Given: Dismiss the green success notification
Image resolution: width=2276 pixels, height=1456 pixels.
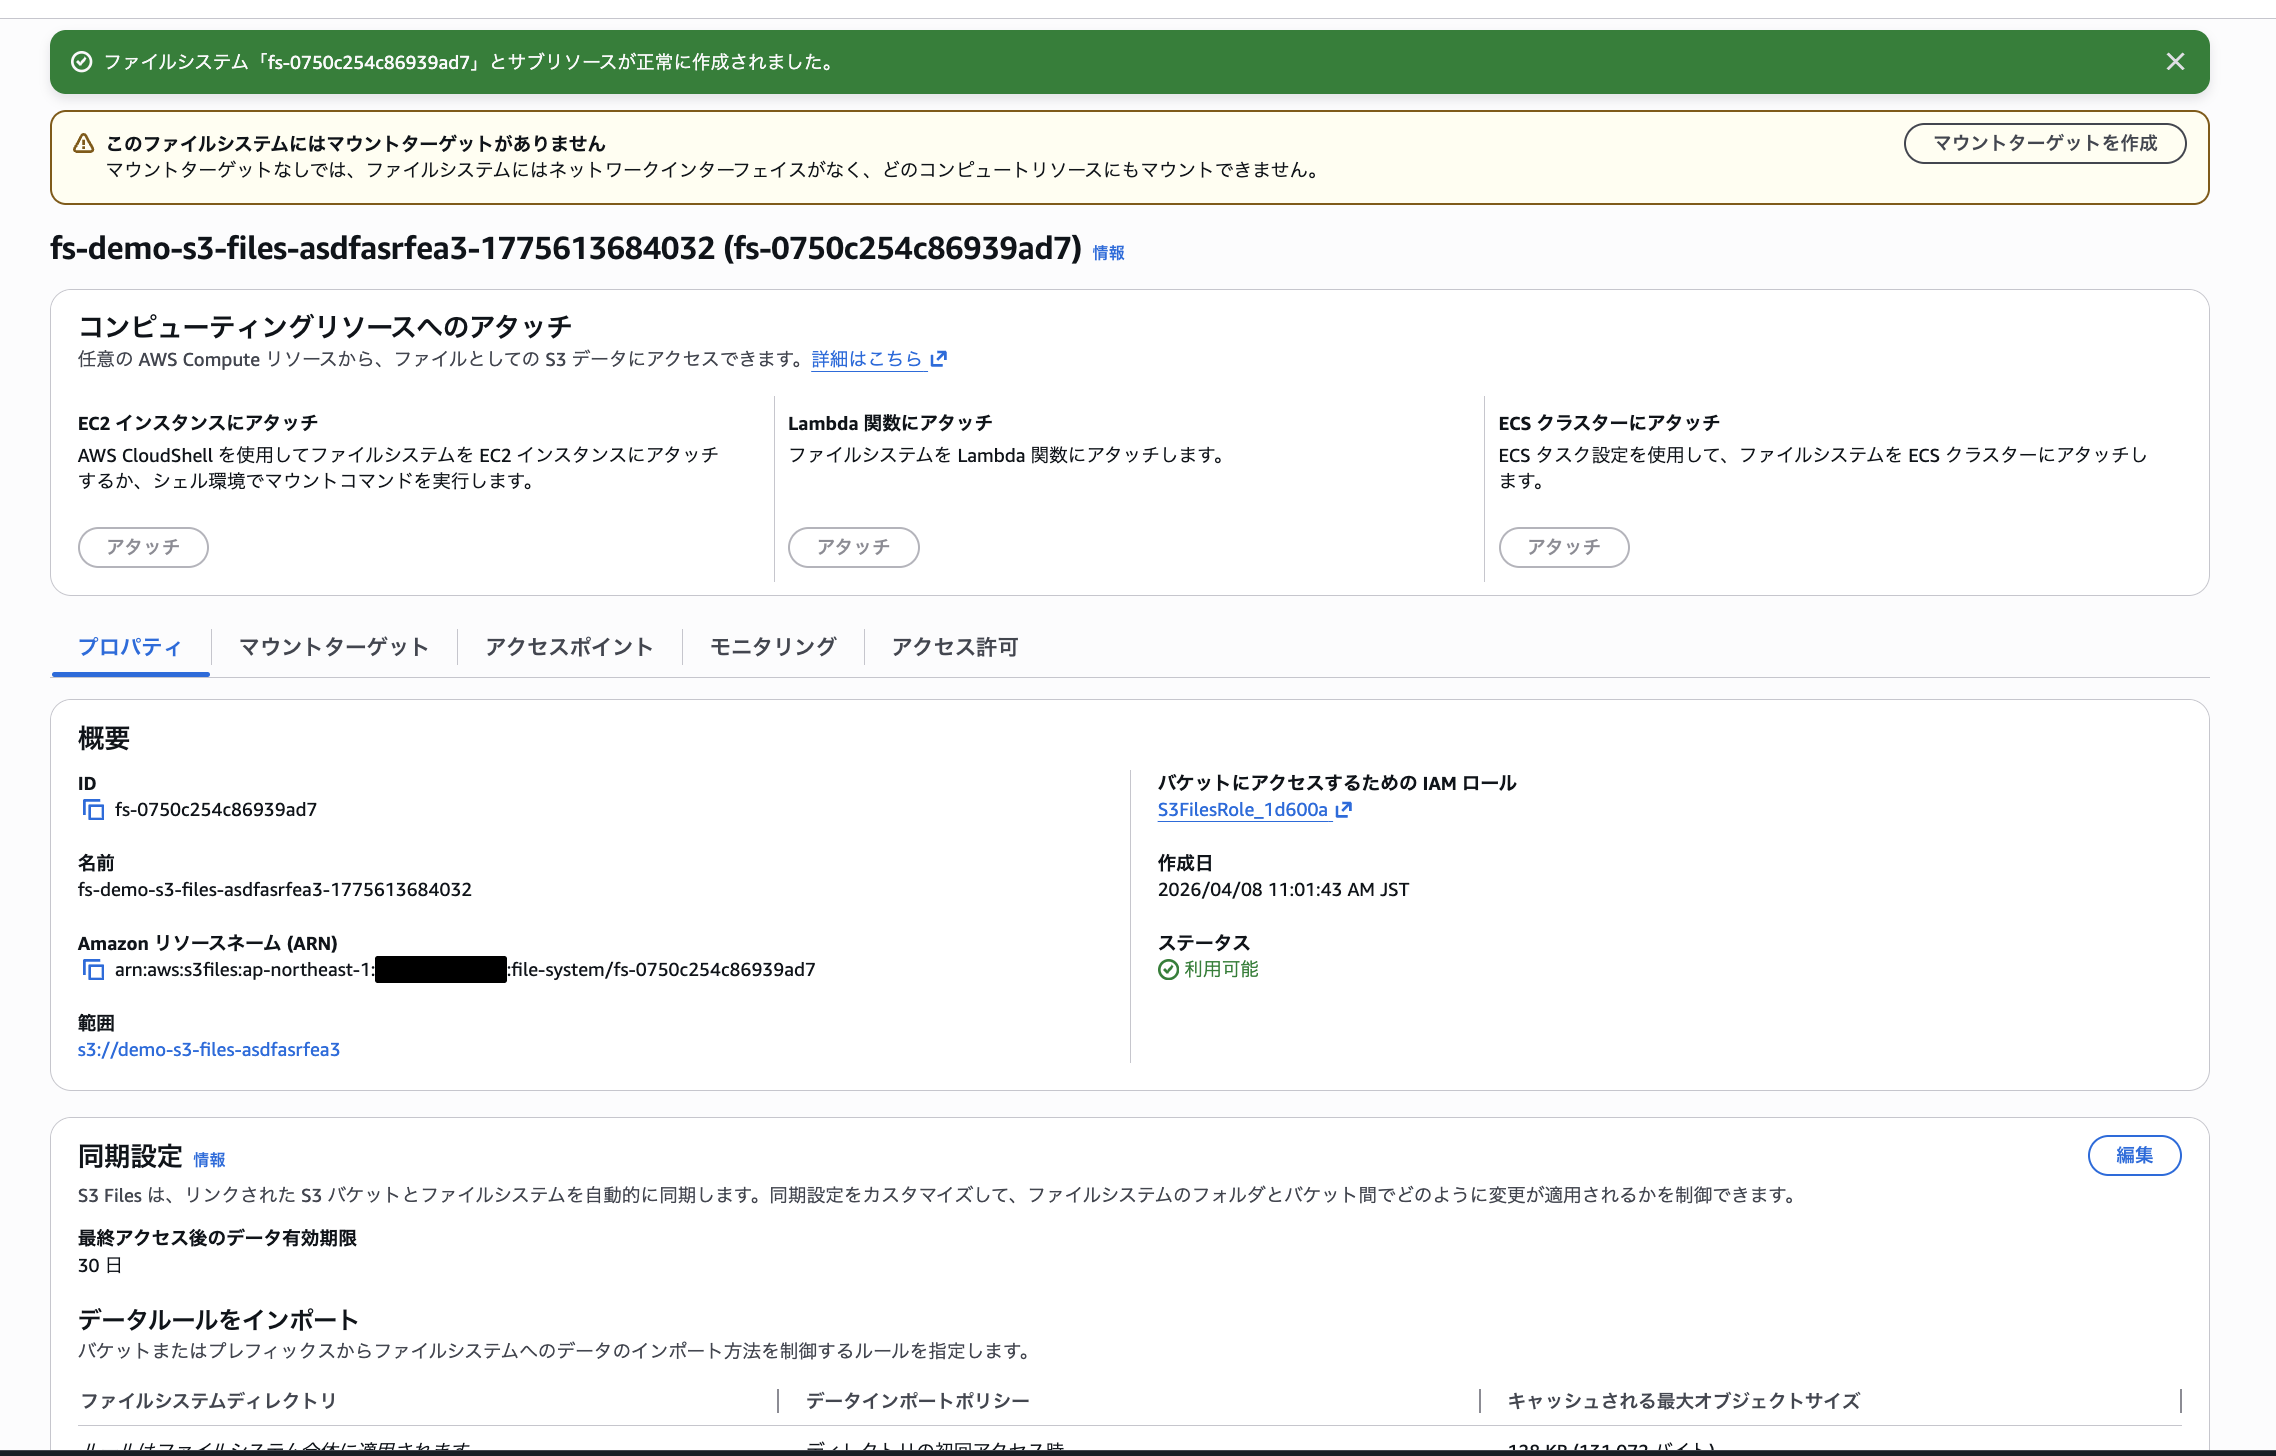Looking at the screenshot, I should pyautogui.click(x=2177, y=61).
